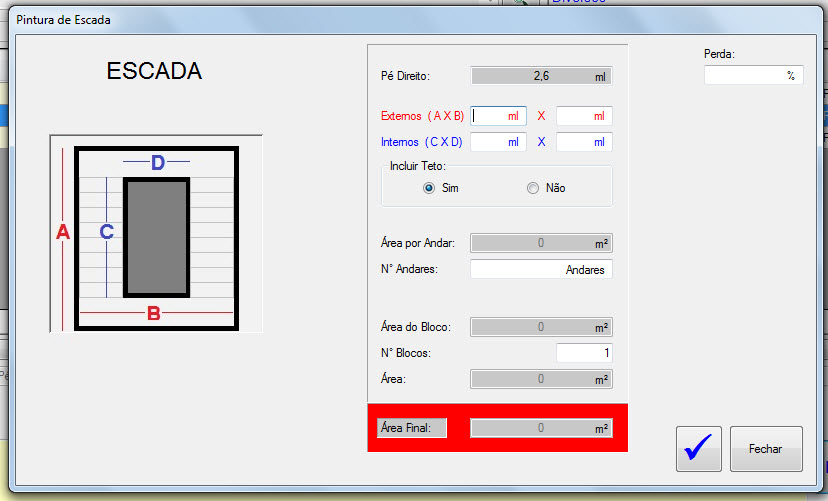The width and height of the screenshot is (828, 501).
Task: Click the 'Área do Bloco:' label
Action: [416, 327]
